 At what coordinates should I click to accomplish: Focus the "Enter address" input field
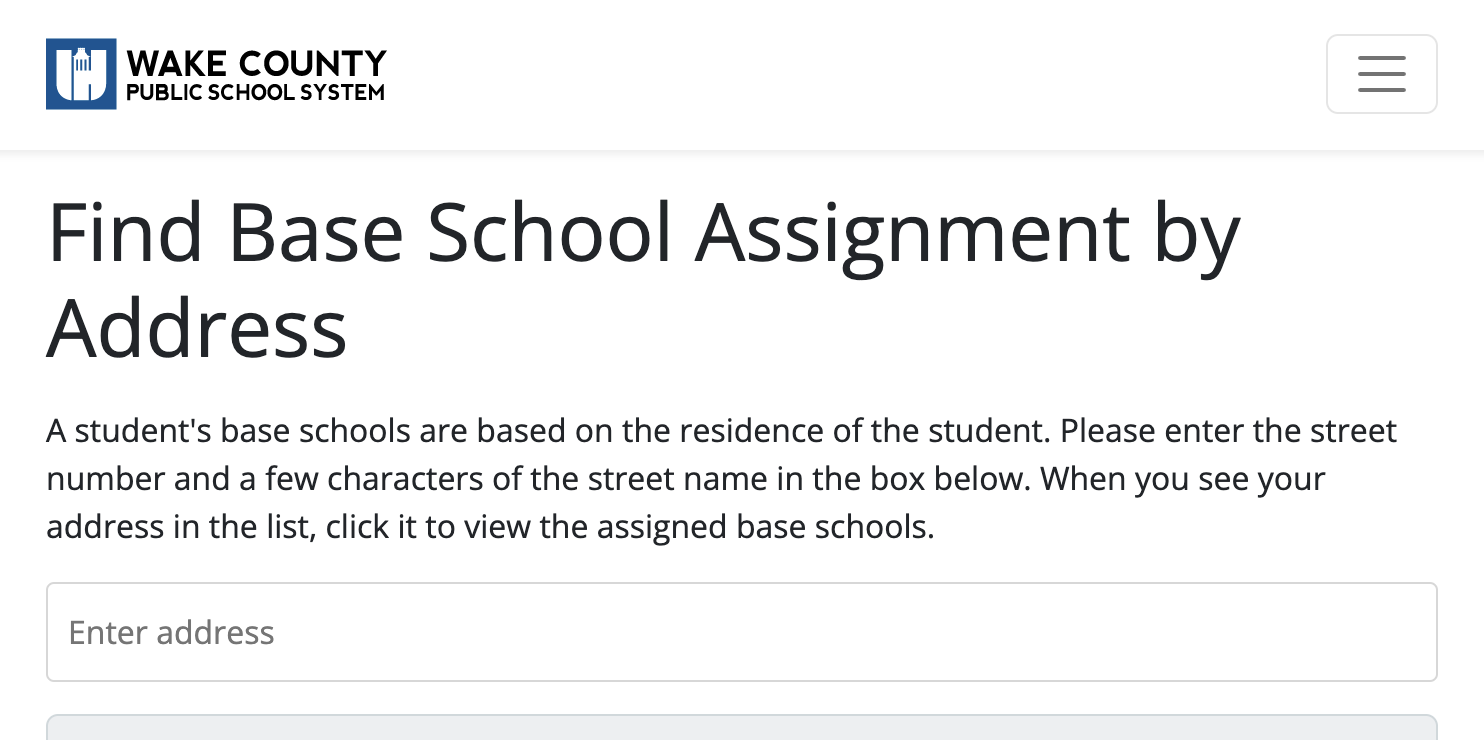741,632
